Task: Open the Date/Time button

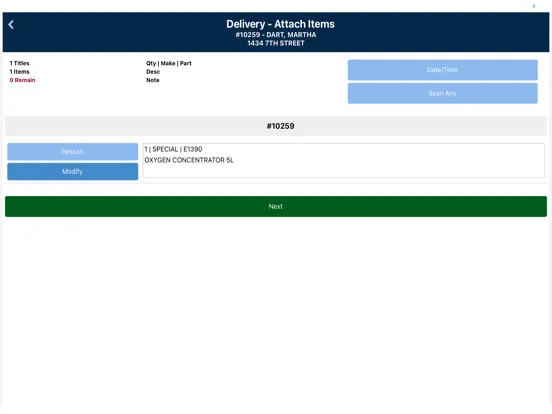Action: tap(443, 70)
